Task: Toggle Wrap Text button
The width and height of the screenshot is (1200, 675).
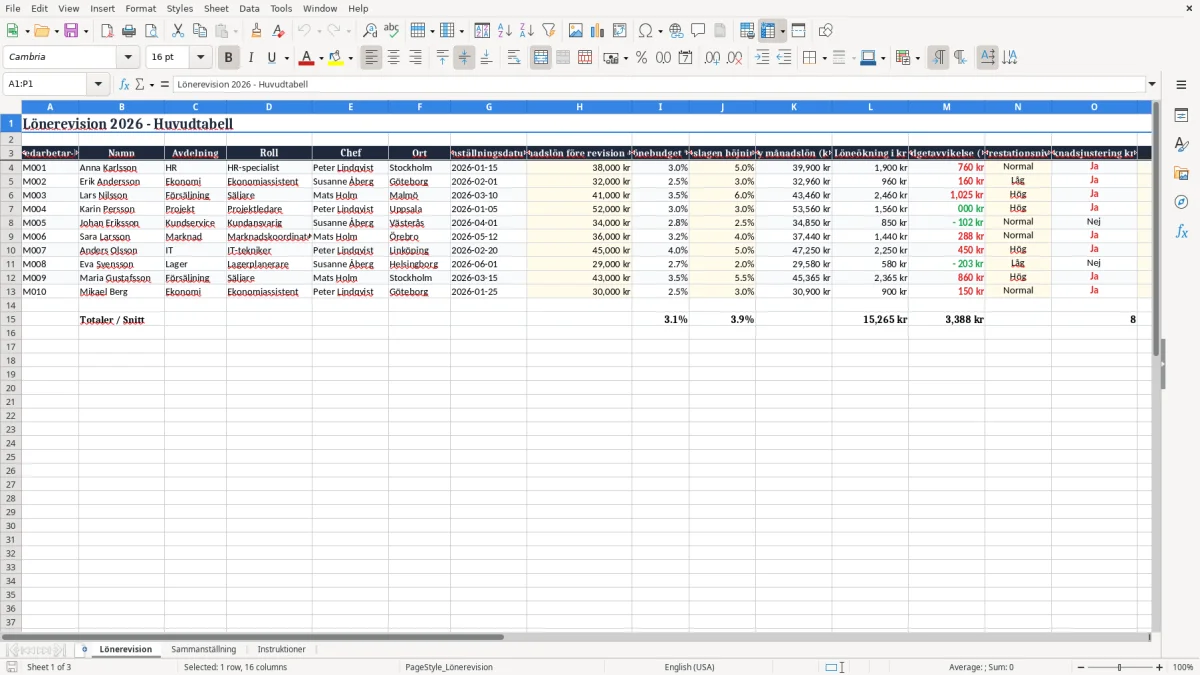Action: coord(514,58)
